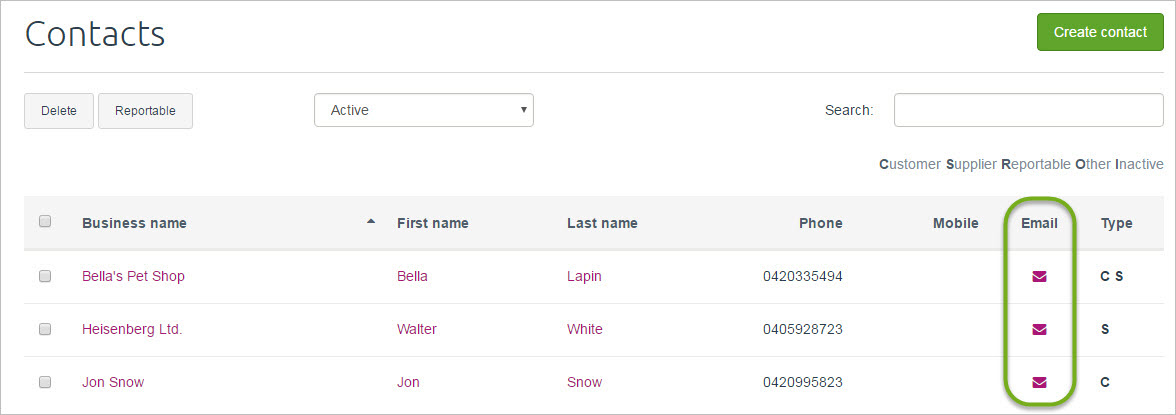This screenshot has width=1176, height=415.
Task: Click the Business name sort arrow
Action: [371, 221]
